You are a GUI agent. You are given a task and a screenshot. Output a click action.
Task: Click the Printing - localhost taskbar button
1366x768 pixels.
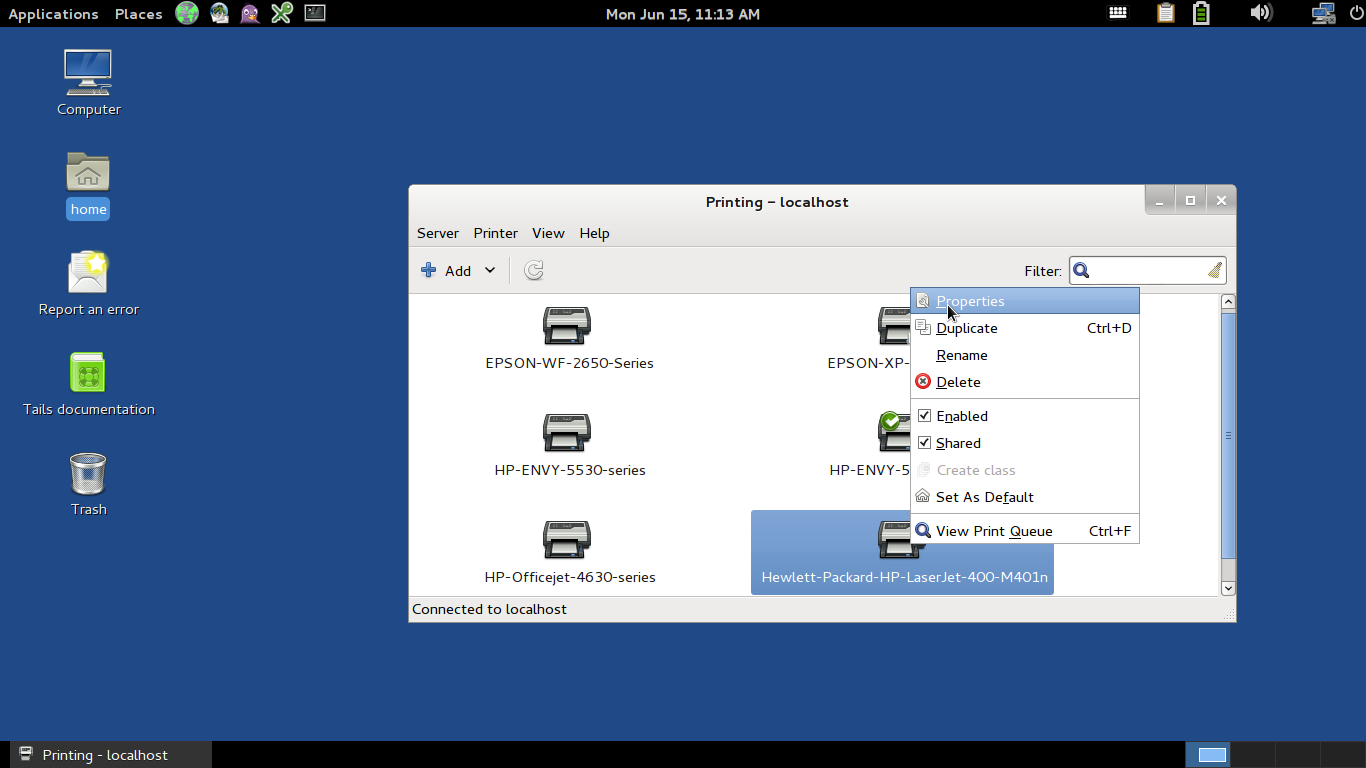(x=111, y=755)
